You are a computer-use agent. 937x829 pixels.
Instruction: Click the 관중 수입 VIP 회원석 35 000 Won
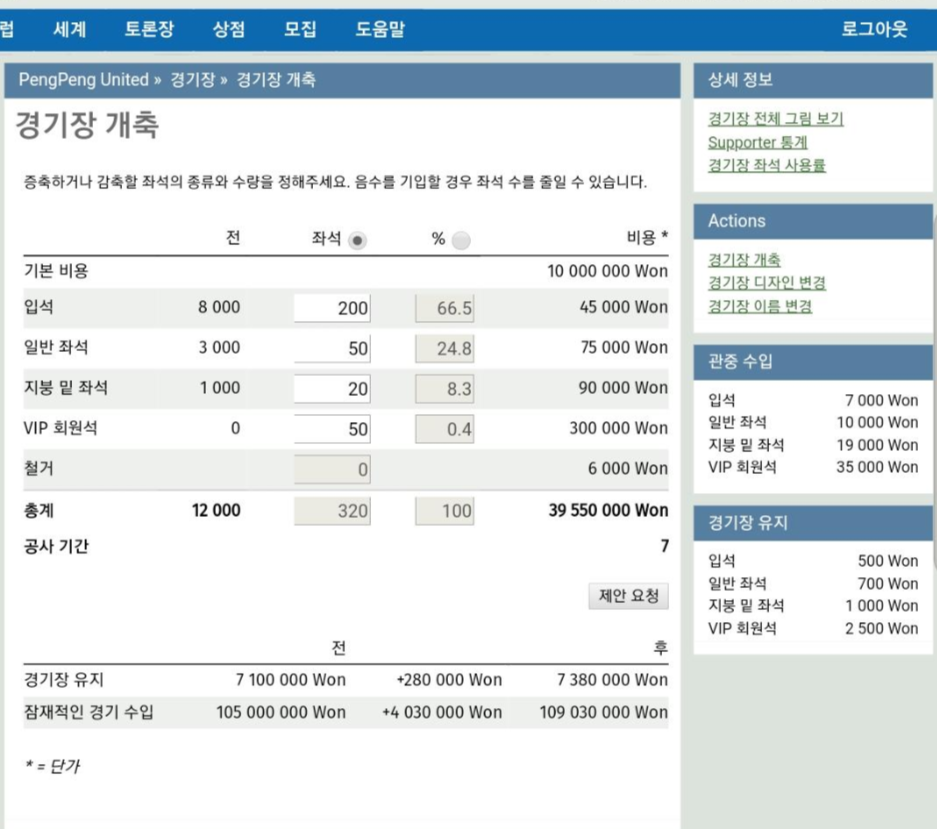point(877,467)
